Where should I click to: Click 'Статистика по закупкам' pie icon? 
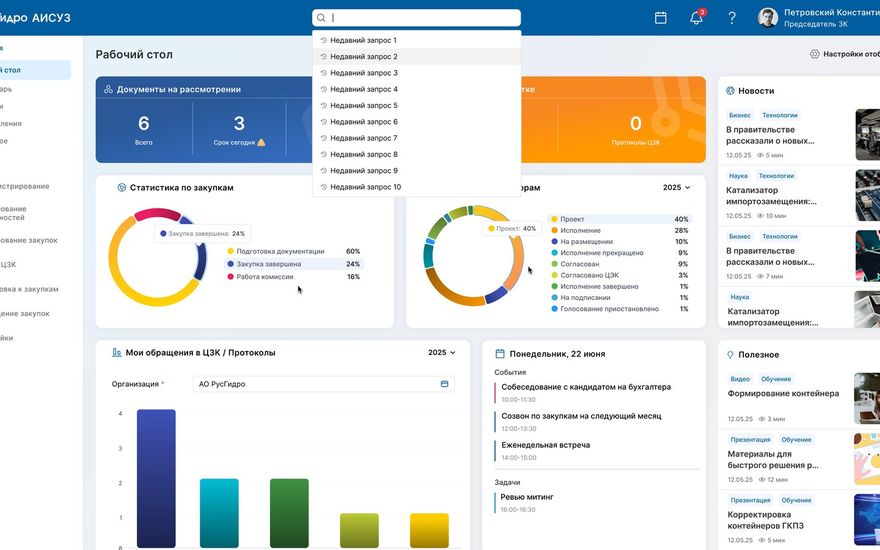point(121,187)
